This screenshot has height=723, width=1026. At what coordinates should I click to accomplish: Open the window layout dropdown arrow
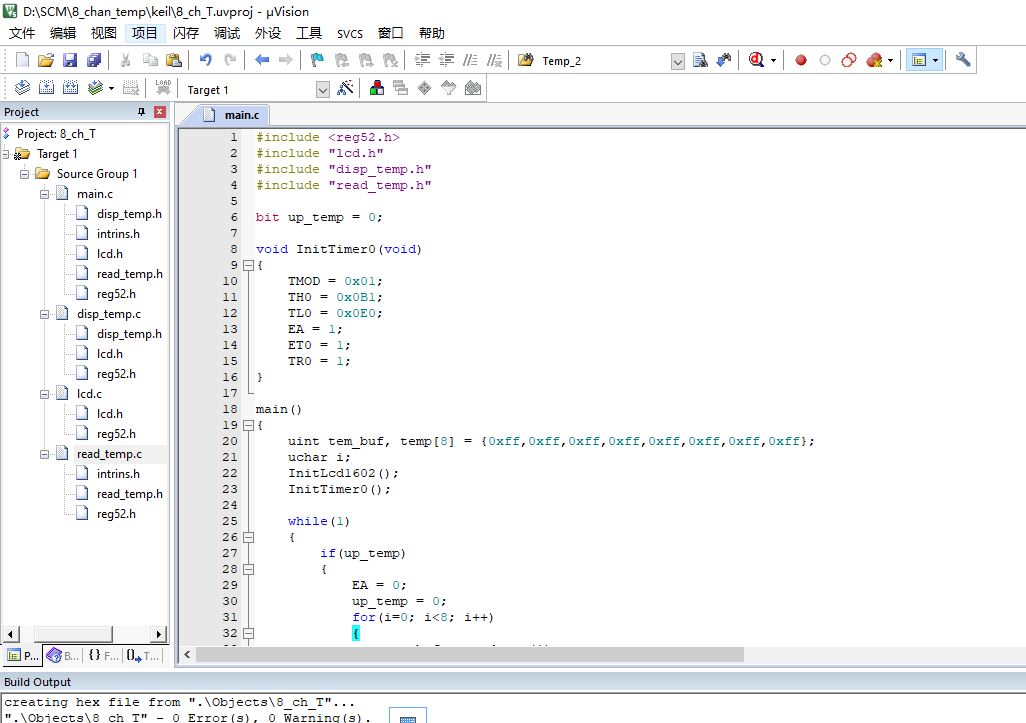click(935, 60)
